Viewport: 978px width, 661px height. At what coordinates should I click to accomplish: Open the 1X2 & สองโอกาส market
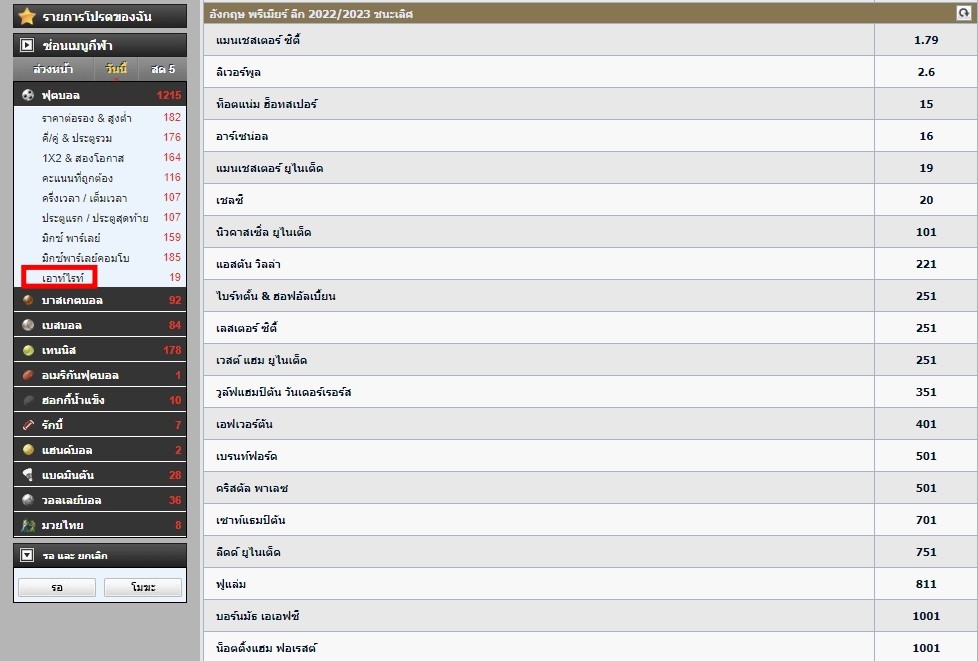[x=82, y=158]
